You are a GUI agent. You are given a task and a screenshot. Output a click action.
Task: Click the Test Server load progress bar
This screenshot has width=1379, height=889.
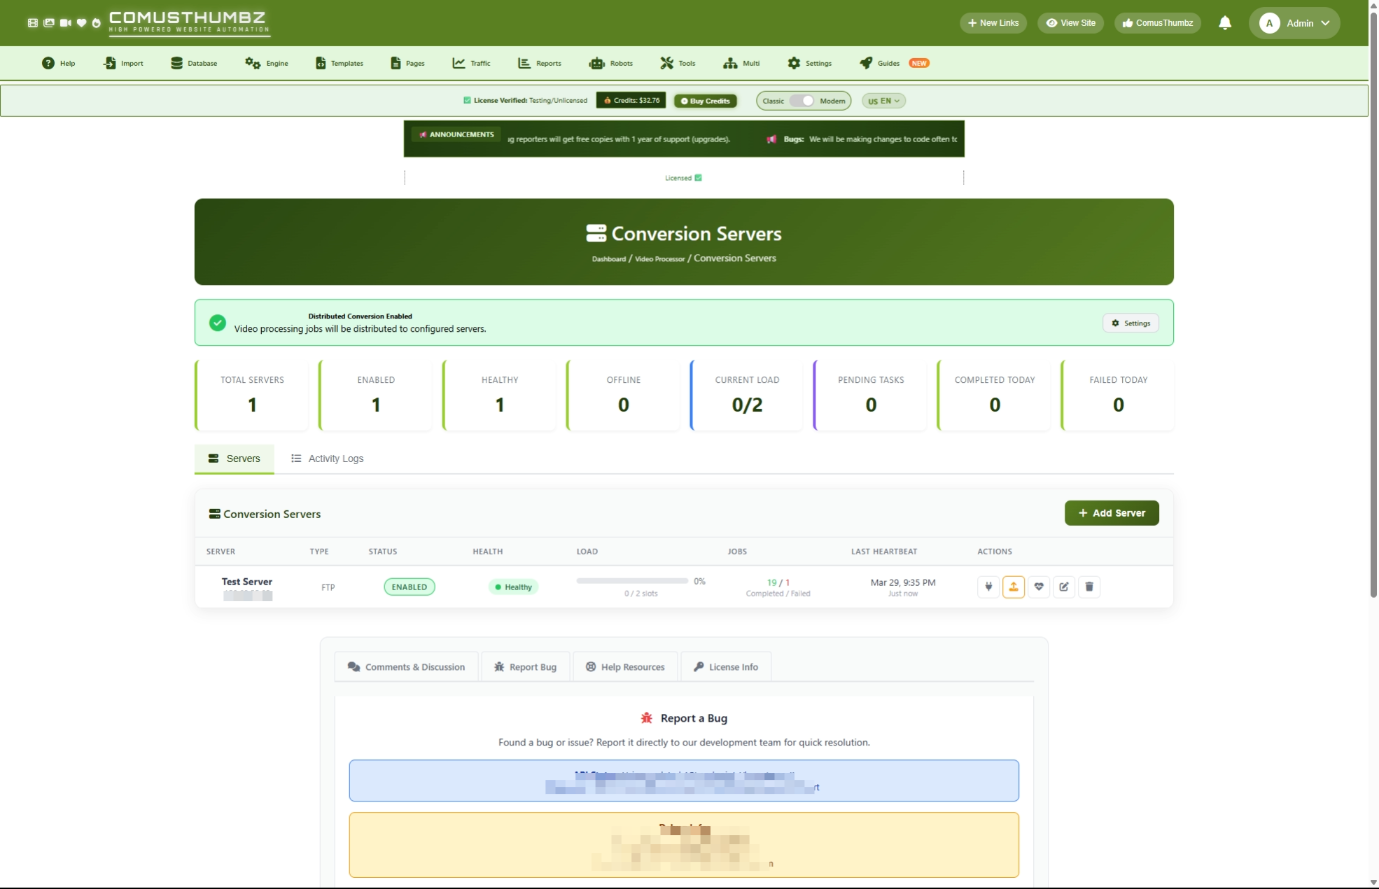coord(632,581)
